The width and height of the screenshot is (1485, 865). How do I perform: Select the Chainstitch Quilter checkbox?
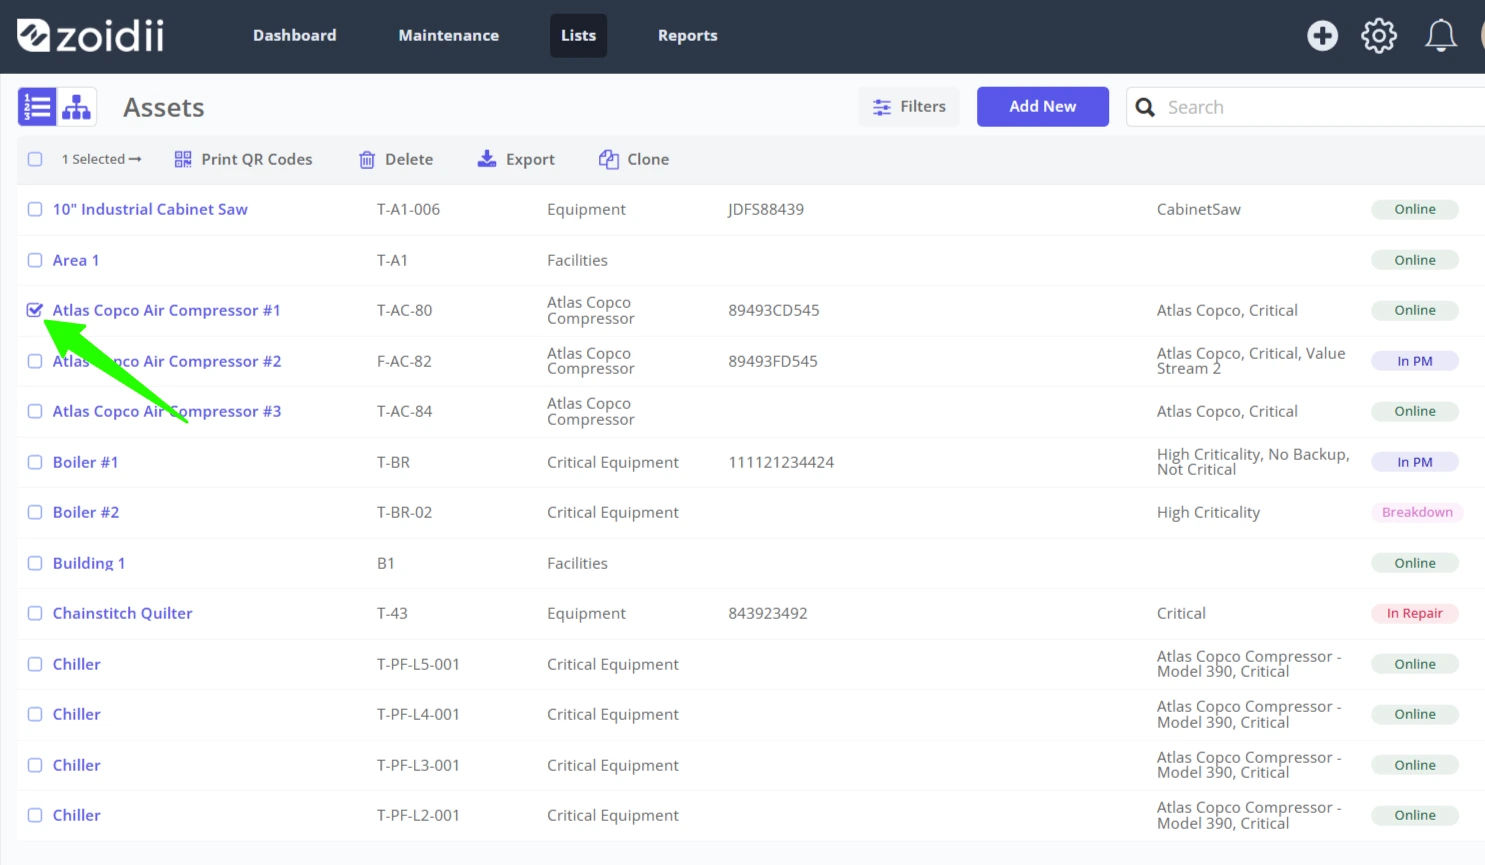click(x=35, y=613)
